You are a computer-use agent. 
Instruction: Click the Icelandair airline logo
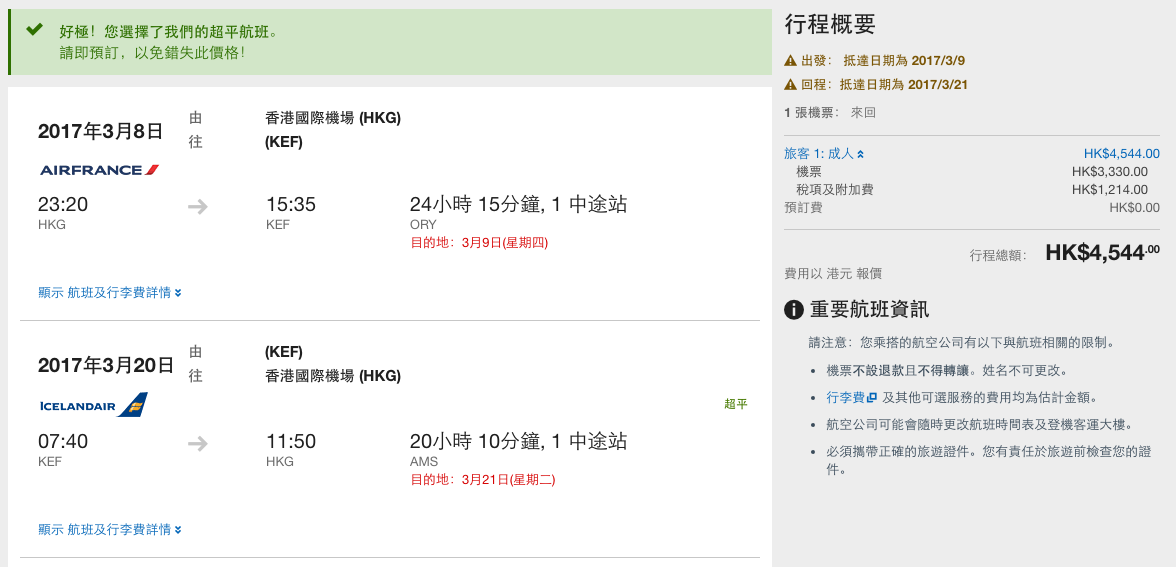click(x=94, y=405)
